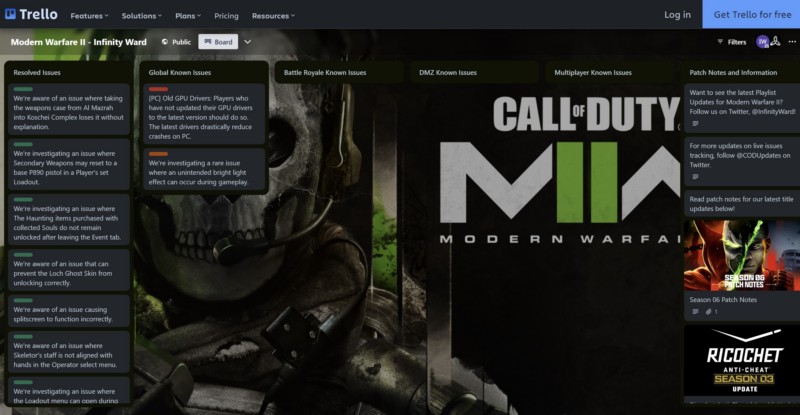Click the Trello logo in the header
Viewport: 800px width, 415px height.
tap(31, 14)
